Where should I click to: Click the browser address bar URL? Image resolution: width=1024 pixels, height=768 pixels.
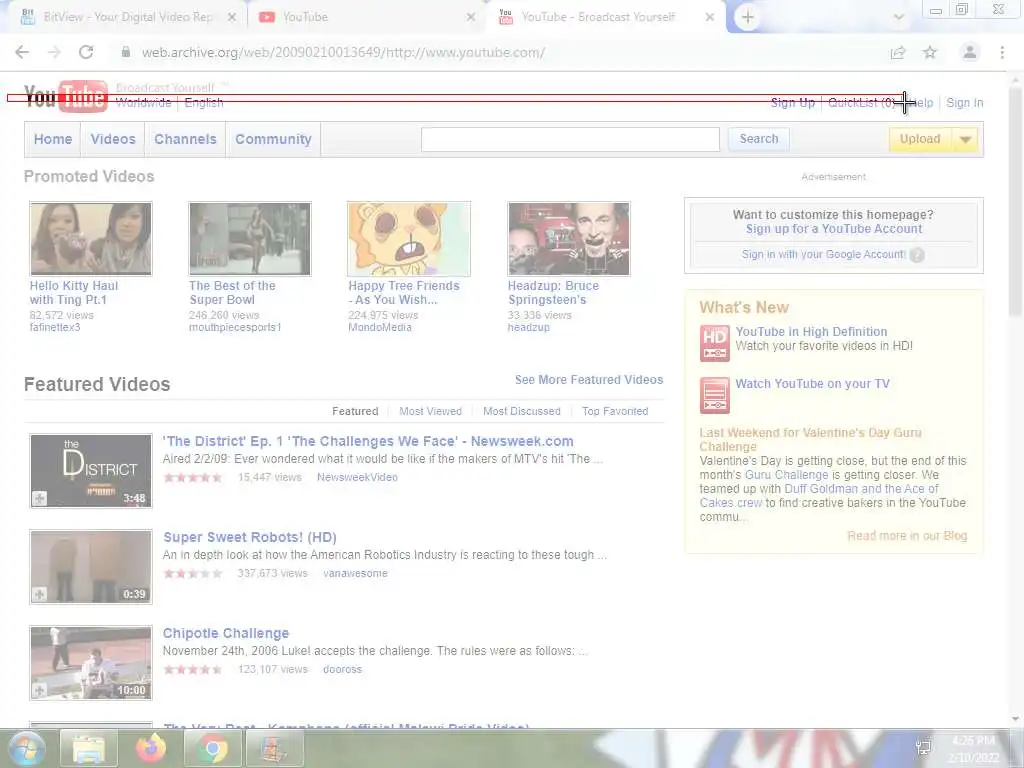tap(344, 52)
